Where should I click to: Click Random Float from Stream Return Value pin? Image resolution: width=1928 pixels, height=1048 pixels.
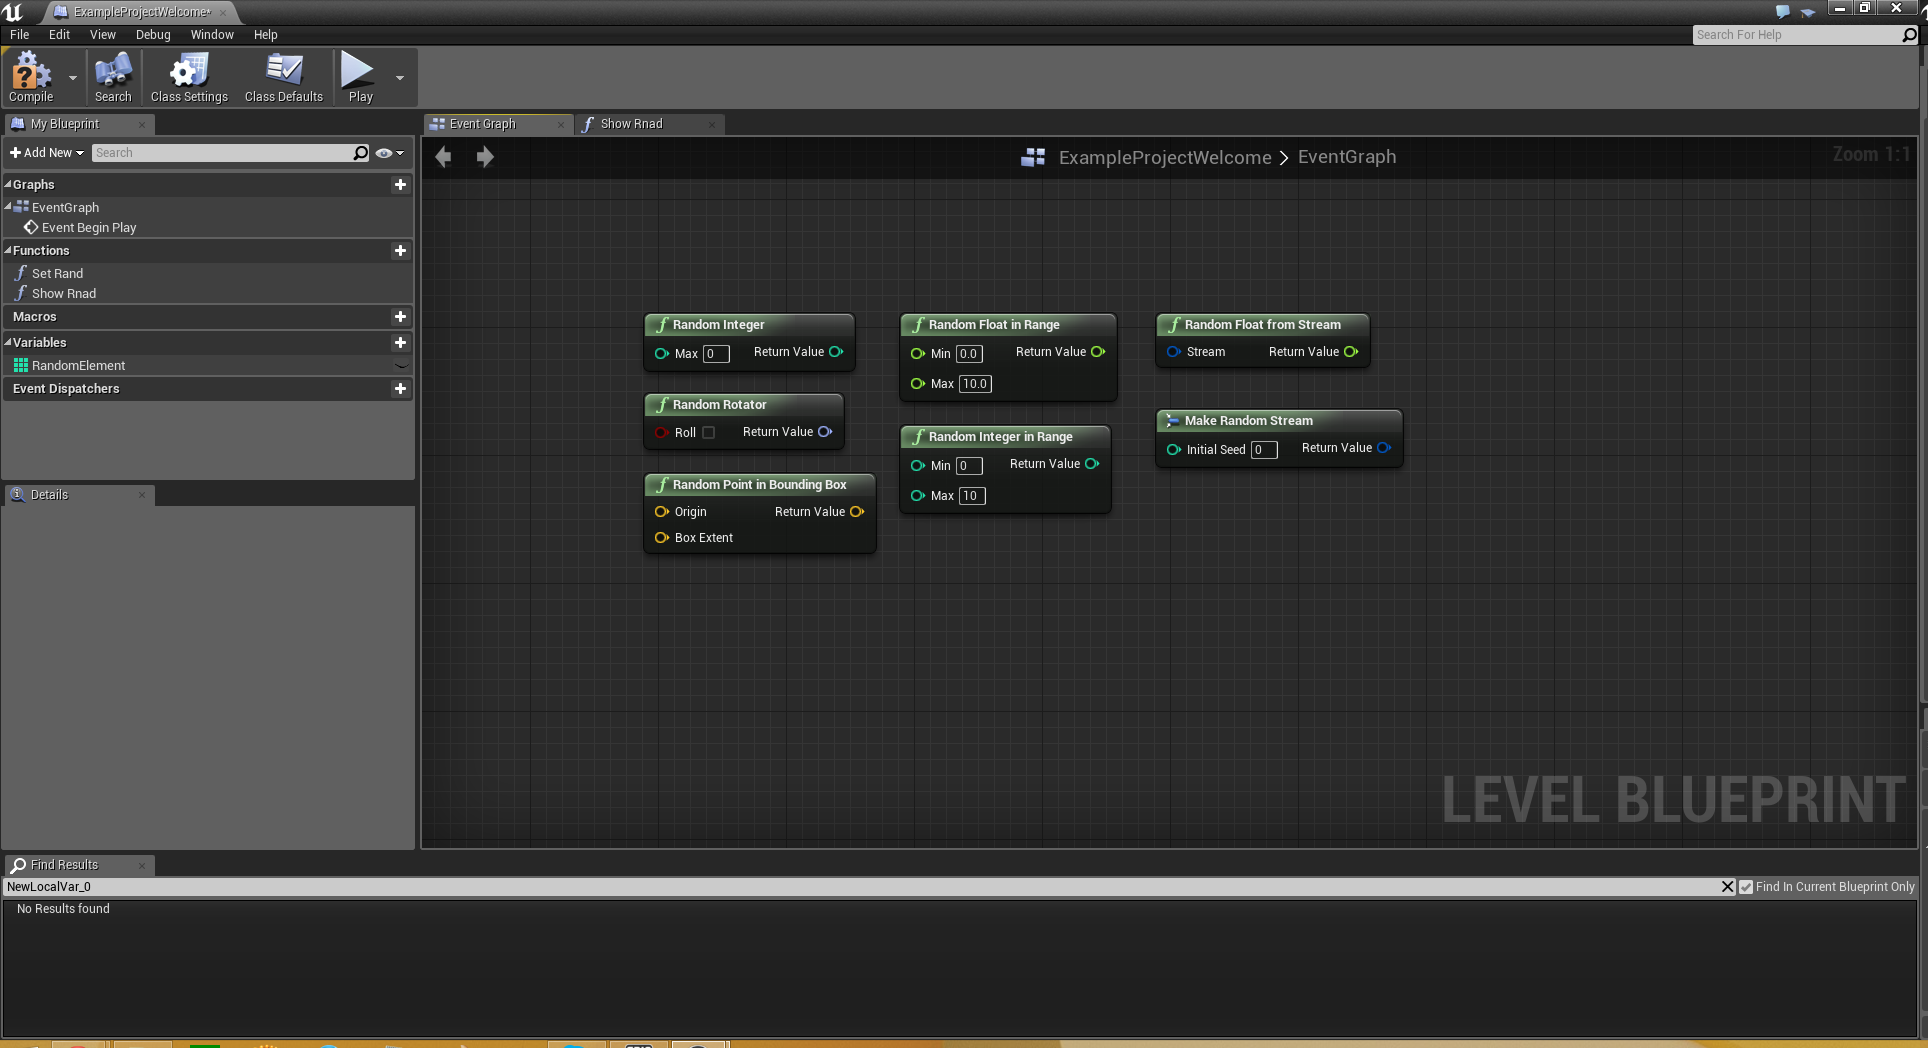(1351, 352)
